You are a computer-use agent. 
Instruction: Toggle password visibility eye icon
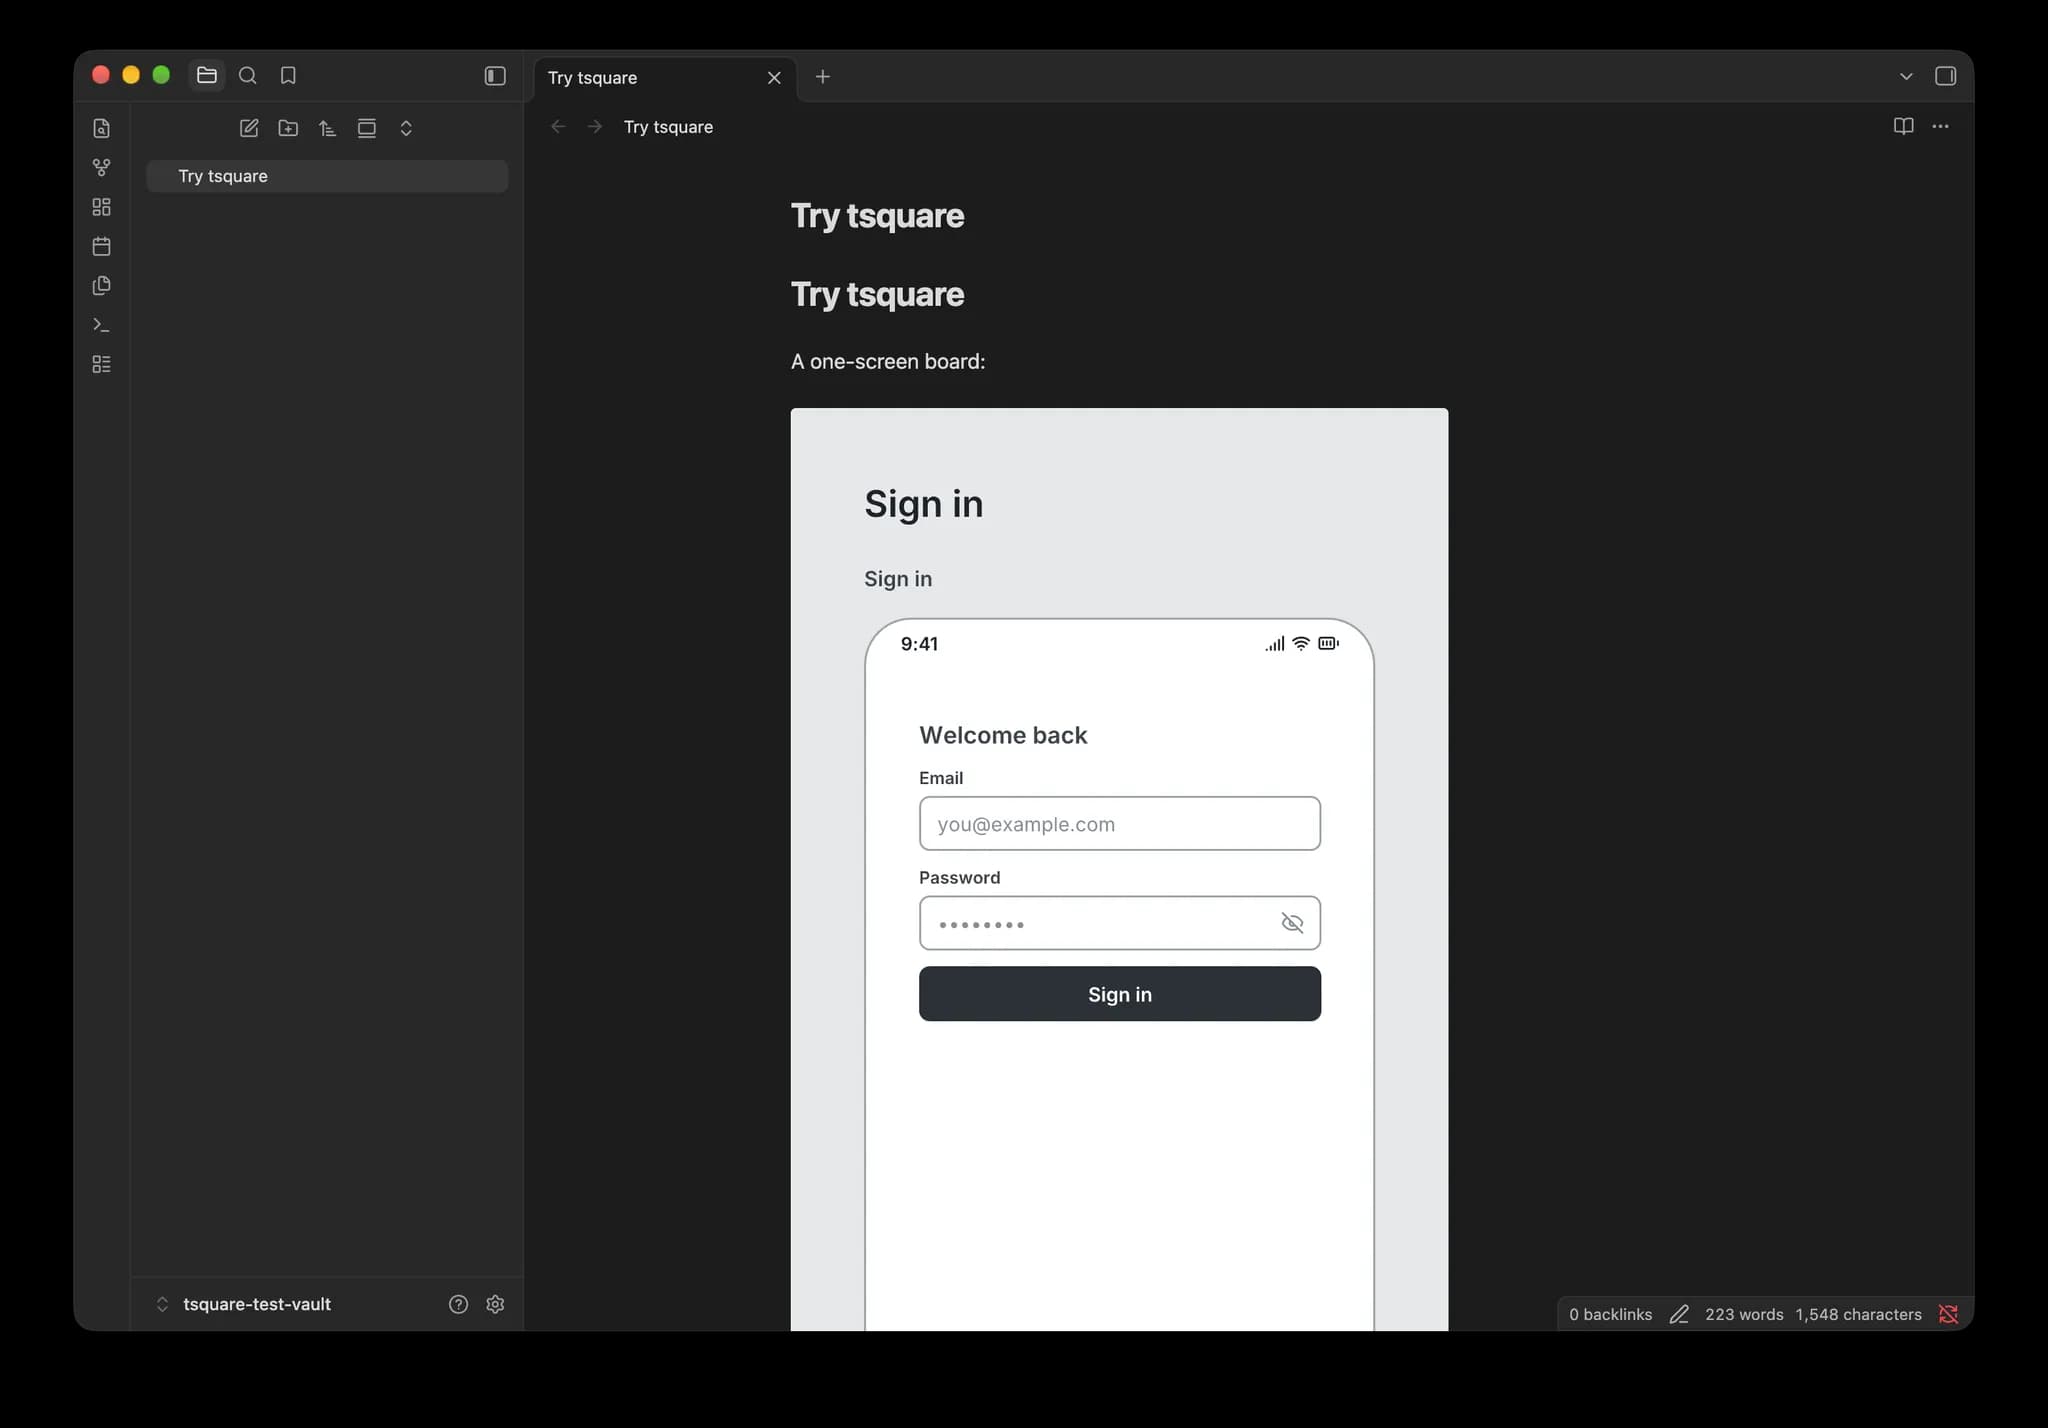pyautogui.click(x=1292, y=922)
